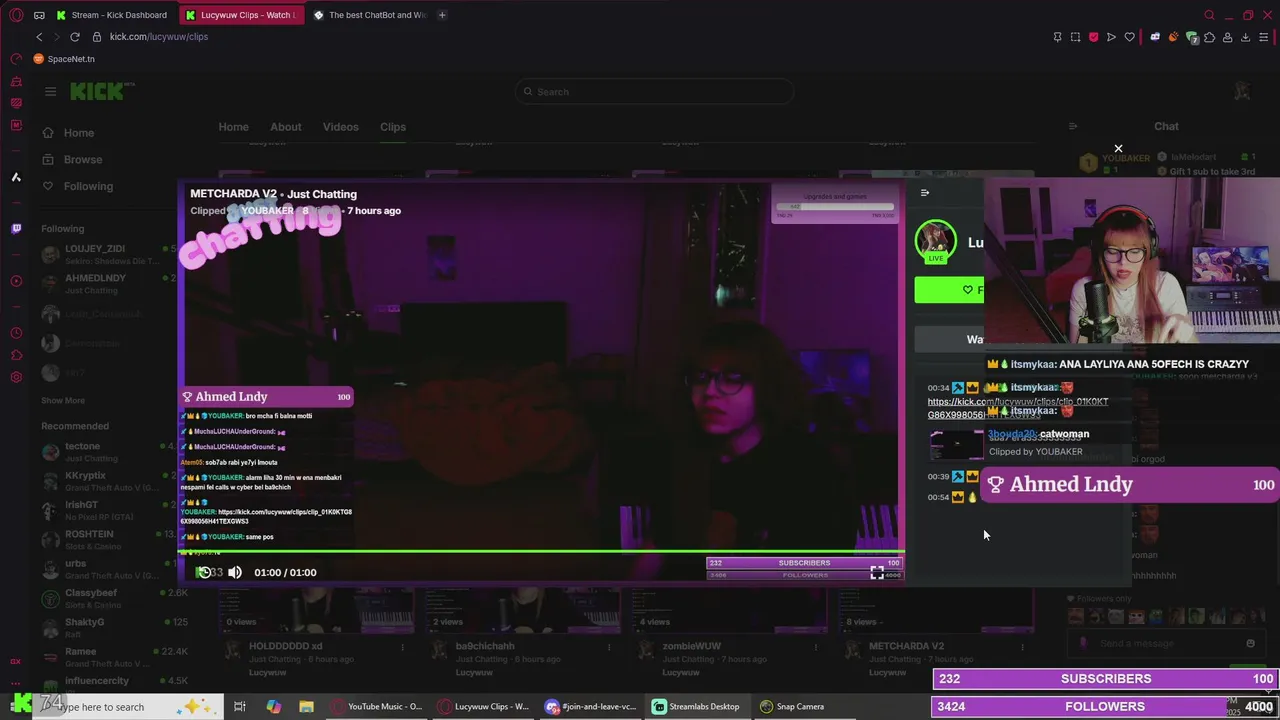Open LOUJEY_ZIDI in the following list
This screenshot has height=720, width=1280.
click(x=108, y=254)
